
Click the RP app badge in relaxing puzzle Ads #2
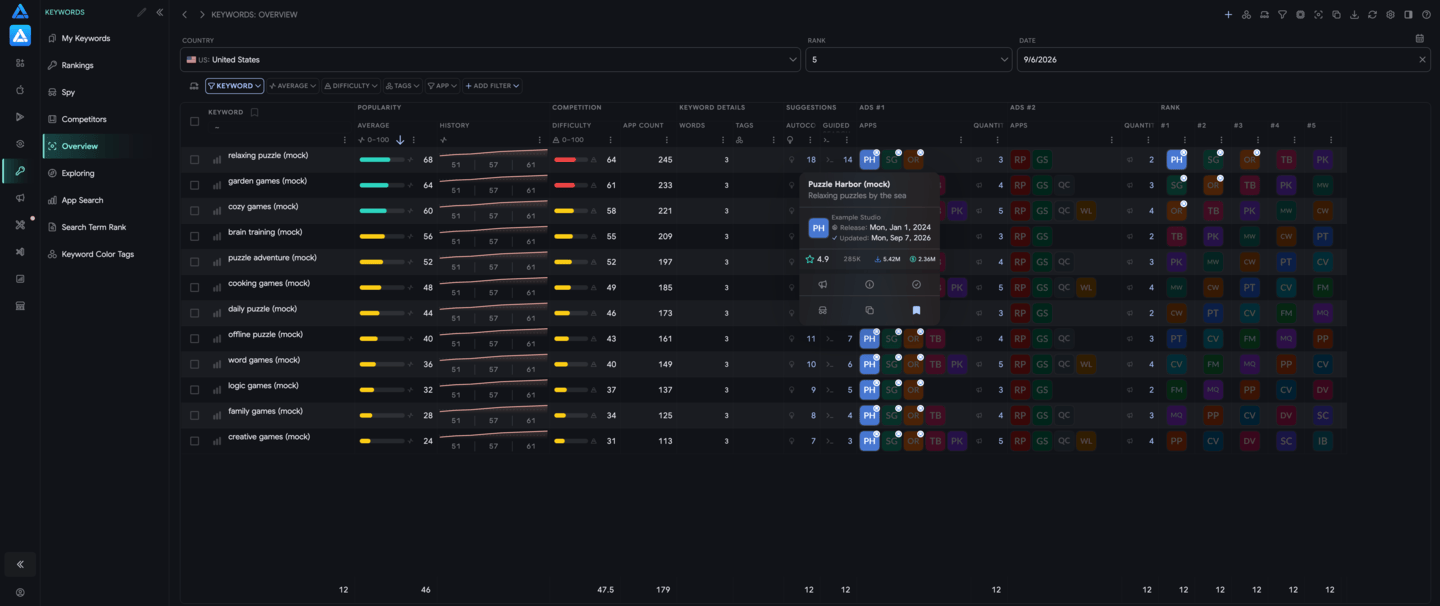(1020, 160)
